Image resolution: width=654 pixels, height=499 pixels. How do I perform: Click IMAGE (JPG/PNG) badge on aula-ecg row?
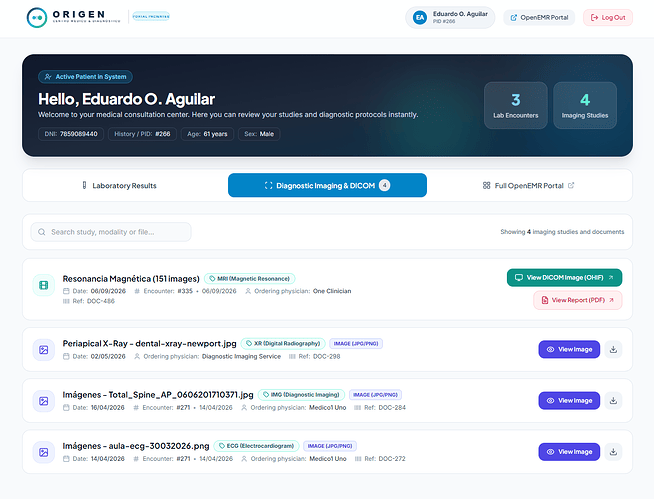tap(330, 446)
